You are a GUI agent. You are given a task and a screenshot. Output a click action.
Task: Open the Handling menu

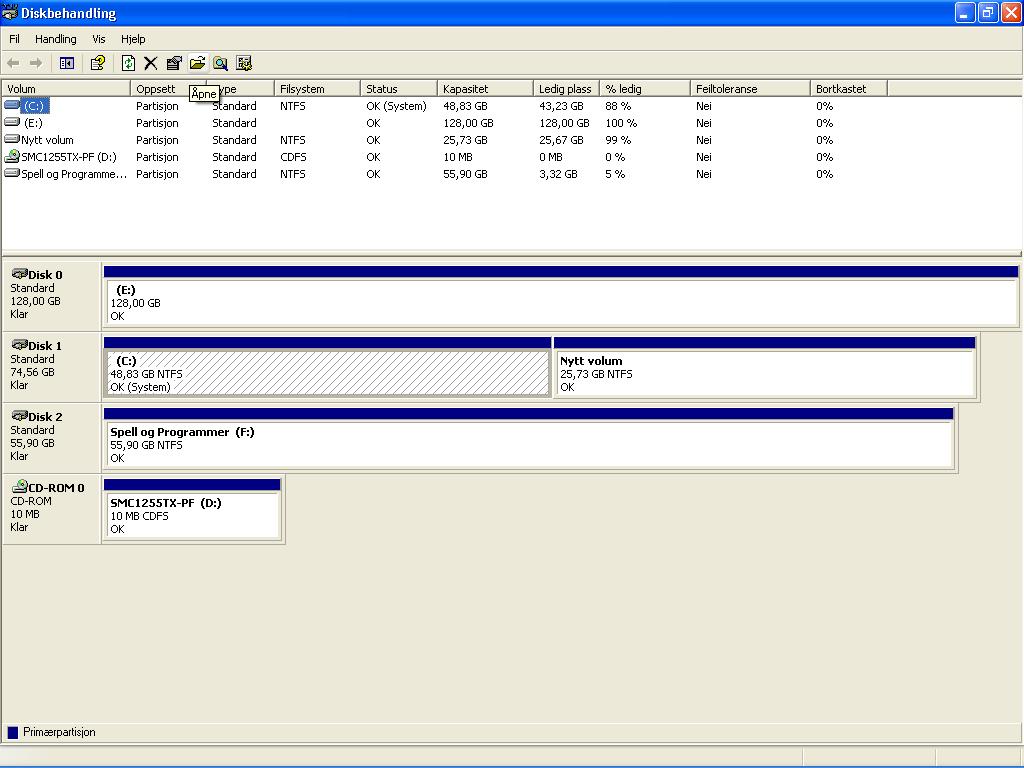56,39
